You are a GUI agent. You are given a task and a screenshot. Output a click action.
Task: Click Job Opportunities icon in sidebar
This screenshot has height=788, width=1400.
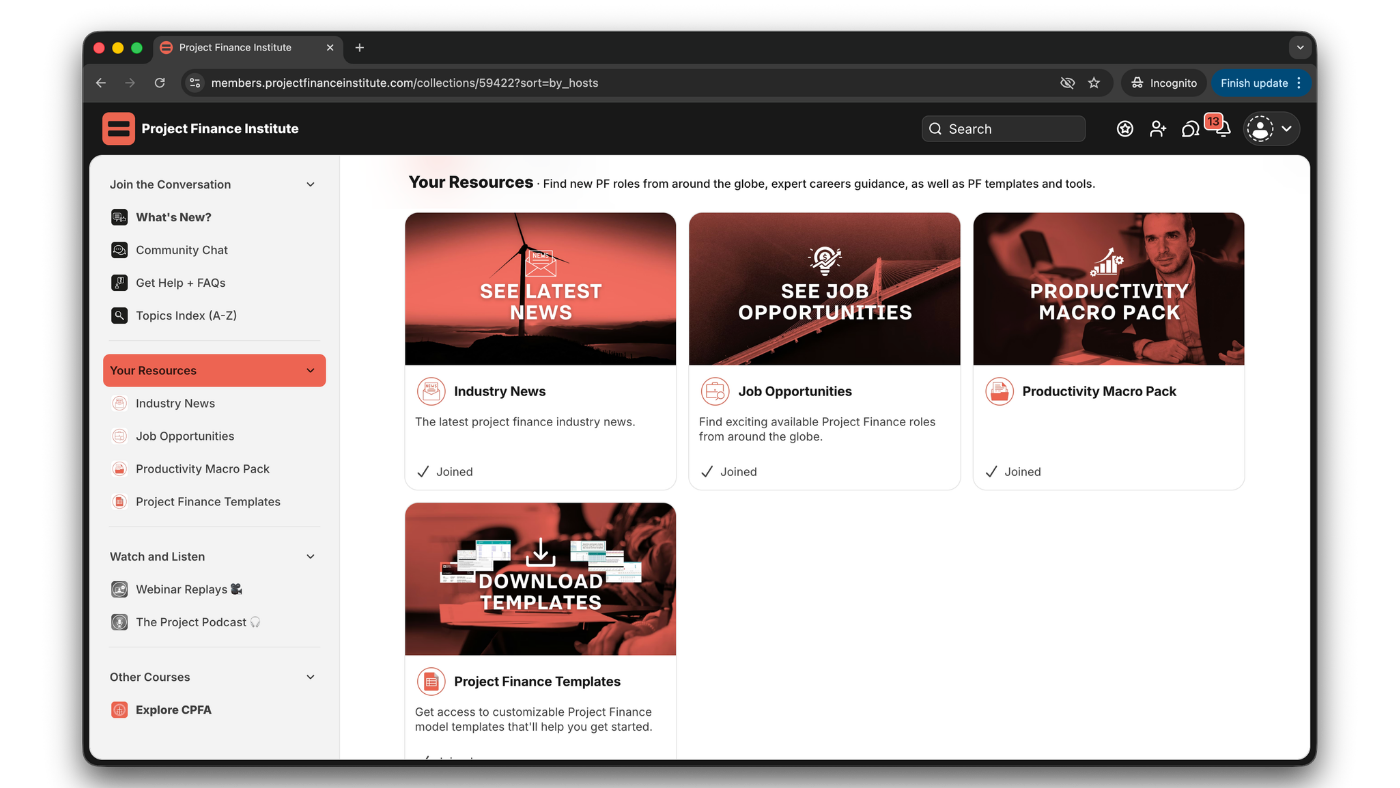pyautogui.click(x=119, y=436)
